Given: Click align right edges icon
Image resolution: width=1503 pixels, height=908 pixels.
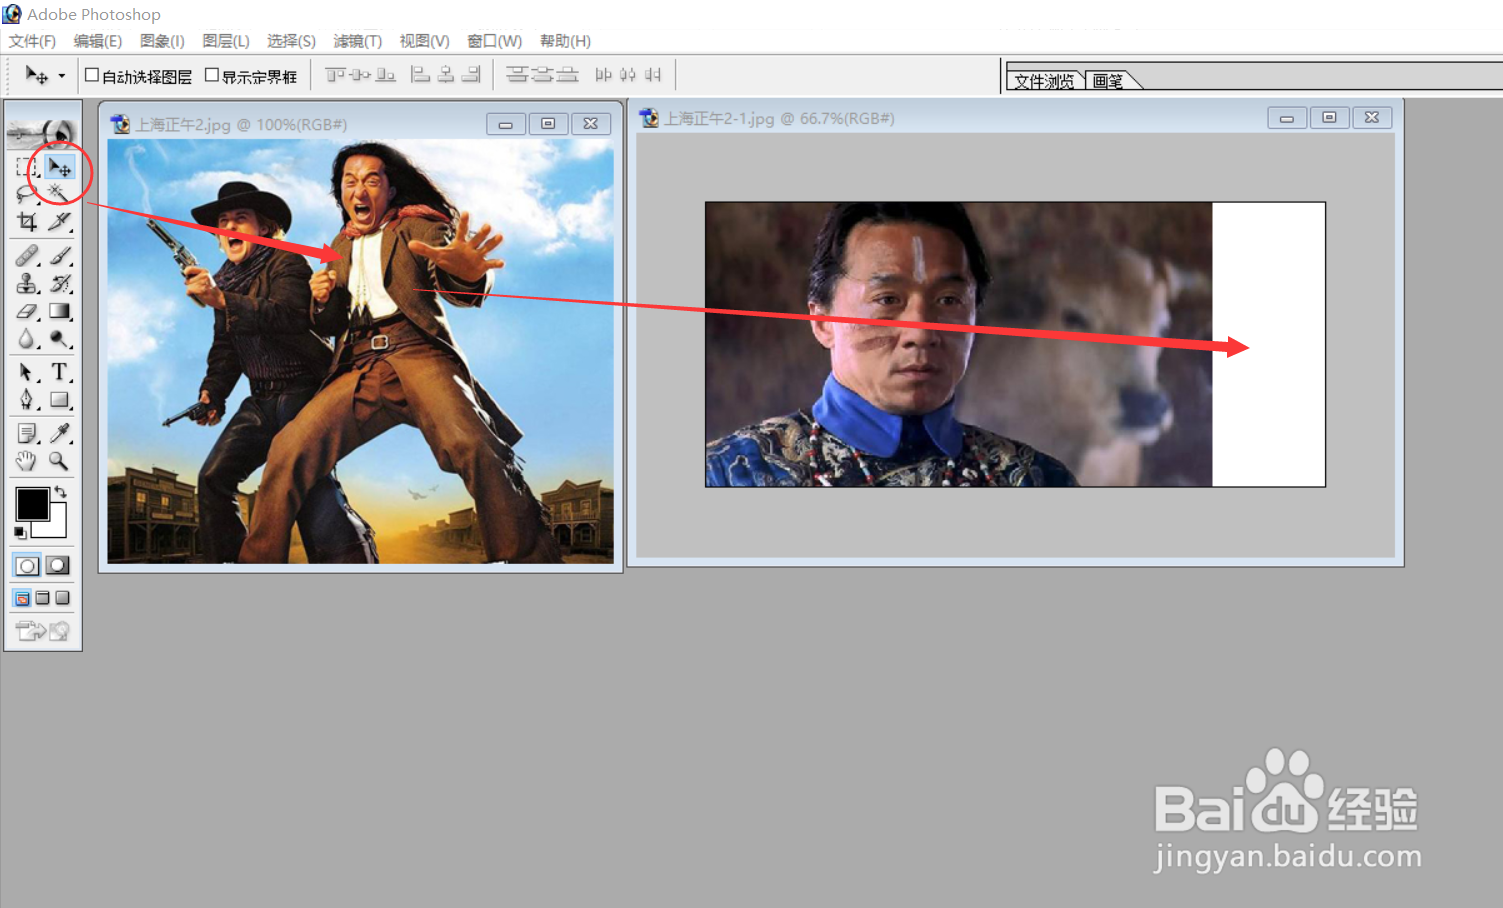Looking at the screenshot, I should pos(471,75).
